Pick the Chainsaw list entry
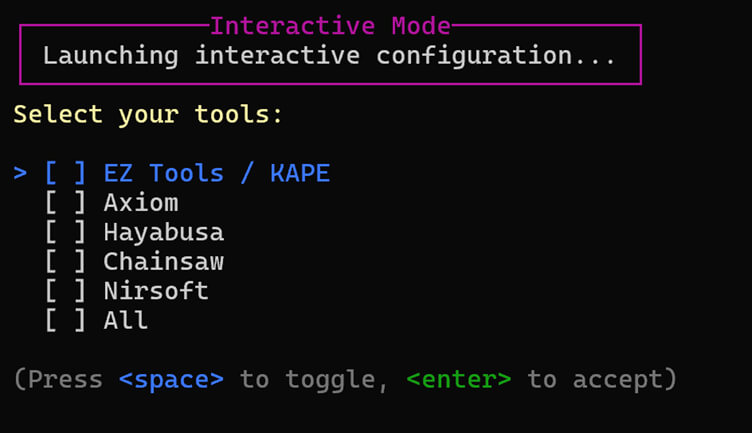This screenshot has width=752, height=433. click(x=163, y=262)
